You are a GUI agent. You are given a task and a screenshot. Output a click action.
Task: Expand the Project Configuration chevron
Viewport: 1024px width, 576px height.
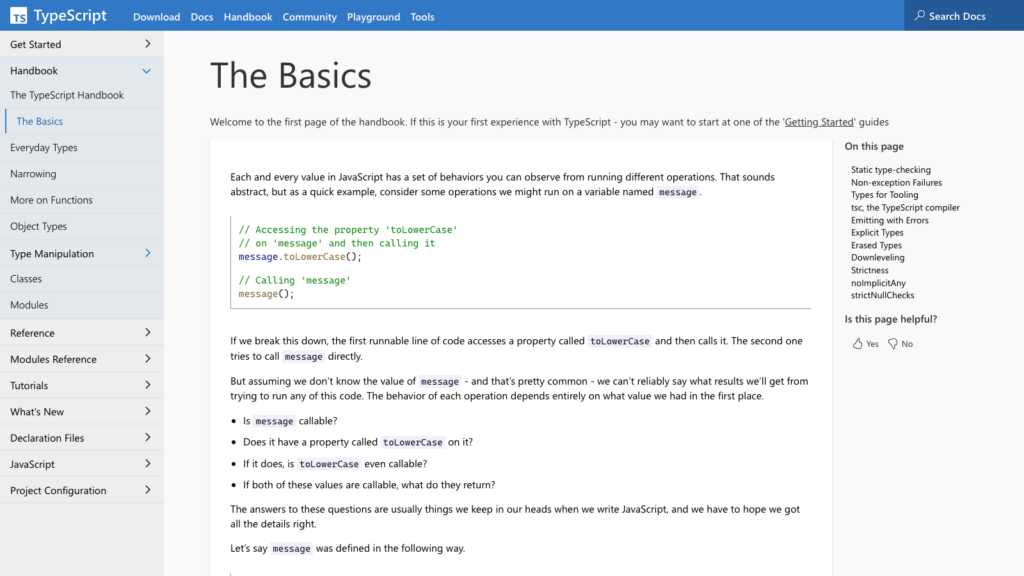pyautogui.click(x=148, y=490)
